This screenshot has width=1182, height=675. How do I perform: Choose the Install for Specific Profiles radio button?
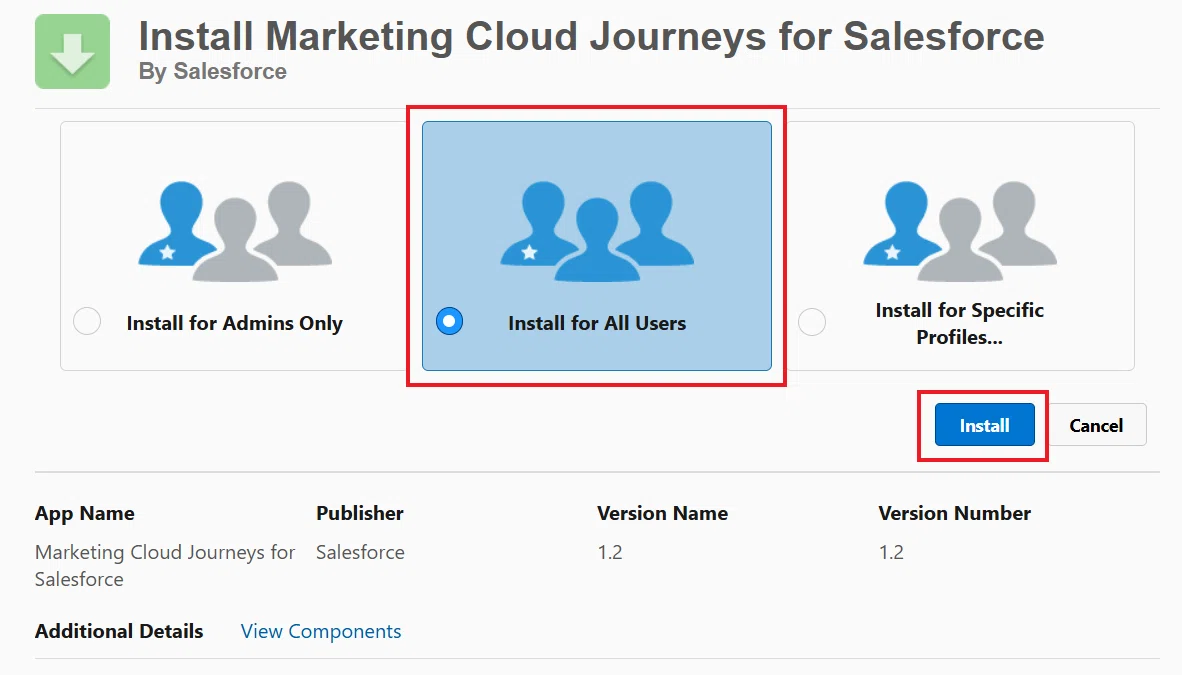coord(812,322)
